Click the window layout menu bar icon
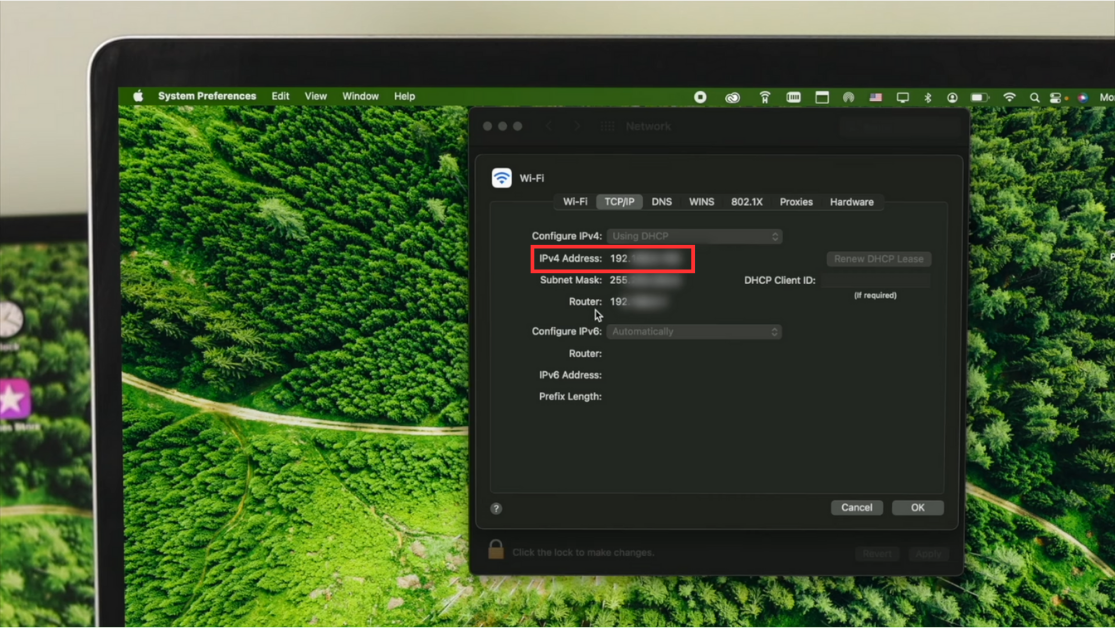Viewport: 1115px width, 628px height. tap(822, 97)
